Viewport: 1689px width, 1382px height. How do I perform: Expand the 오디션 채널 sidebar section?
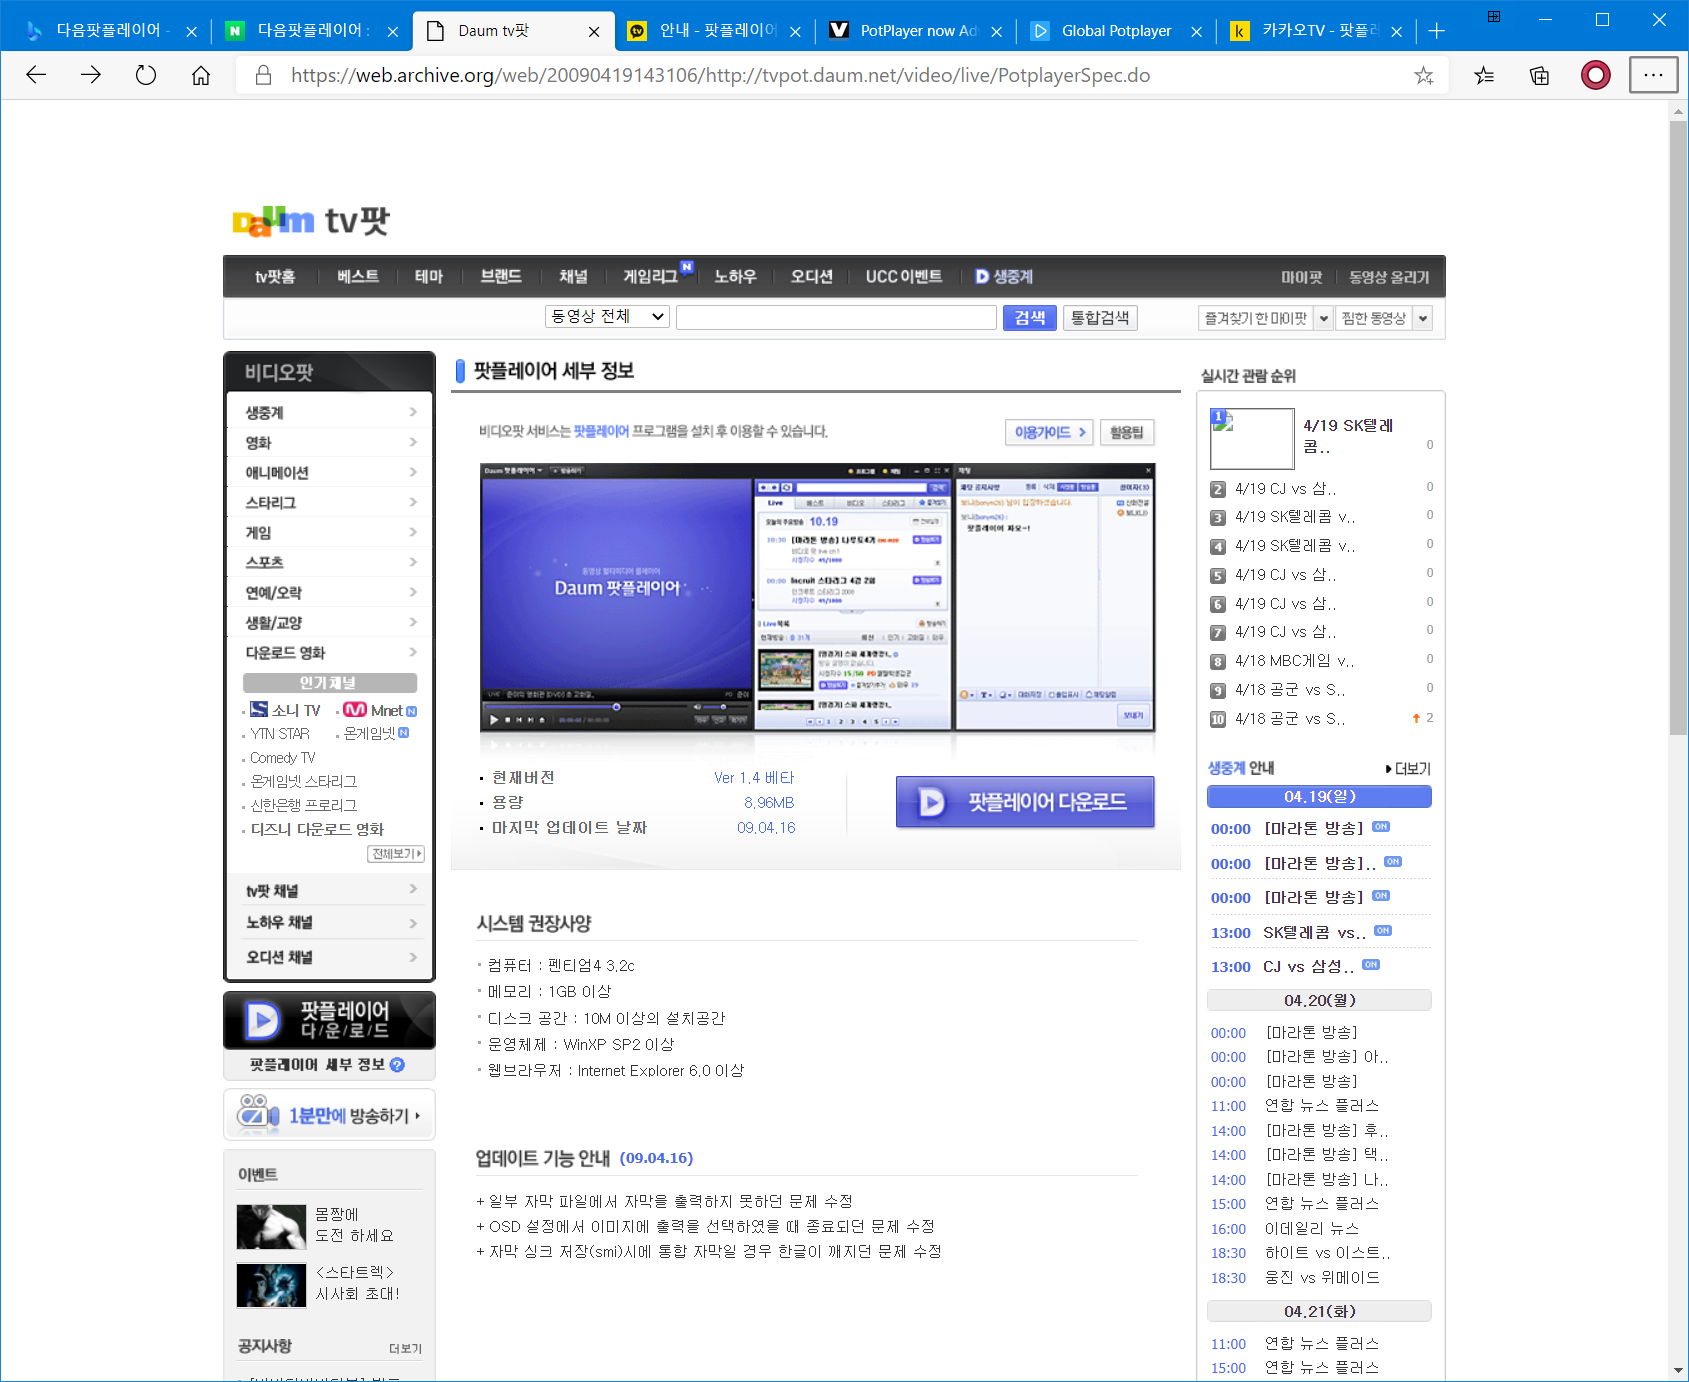tap(330, 957)
